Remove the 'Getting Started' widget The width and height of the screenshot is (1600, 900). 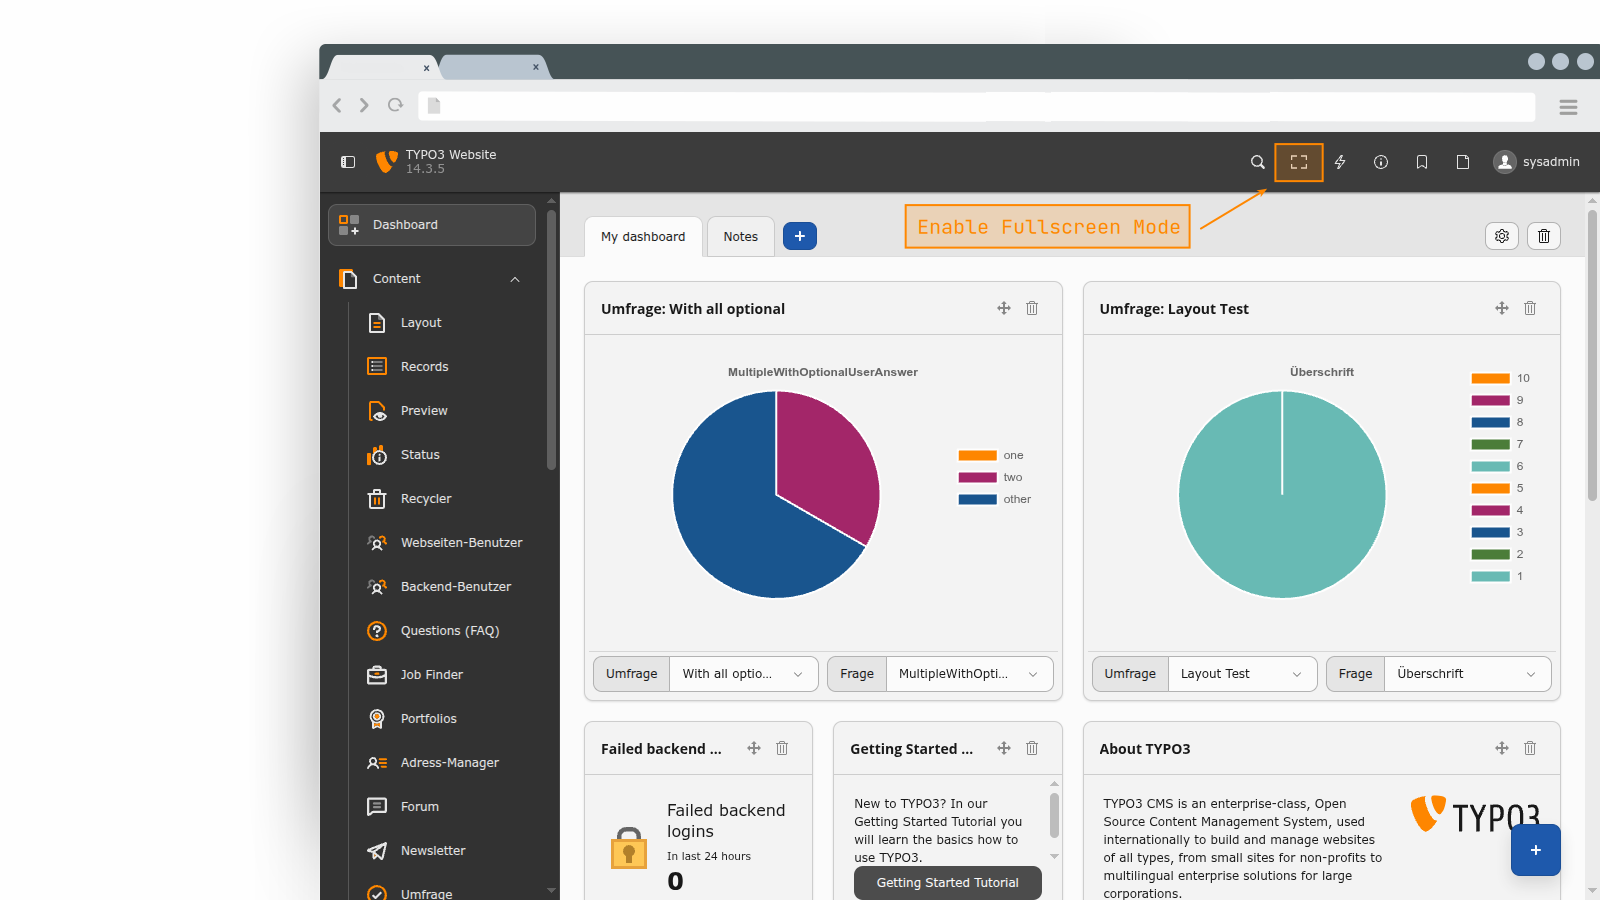click(x=1032, y=748)
